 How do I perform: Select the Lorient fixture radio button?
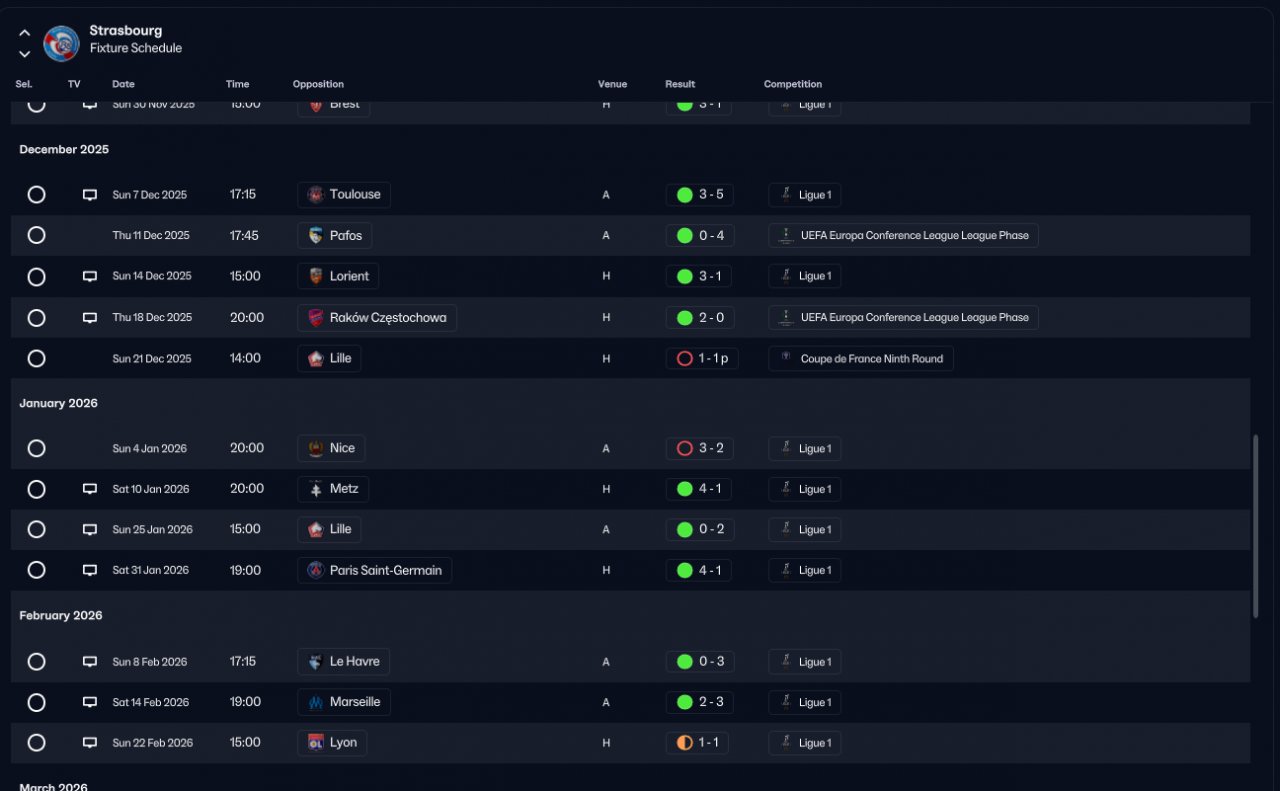point(37,276)
